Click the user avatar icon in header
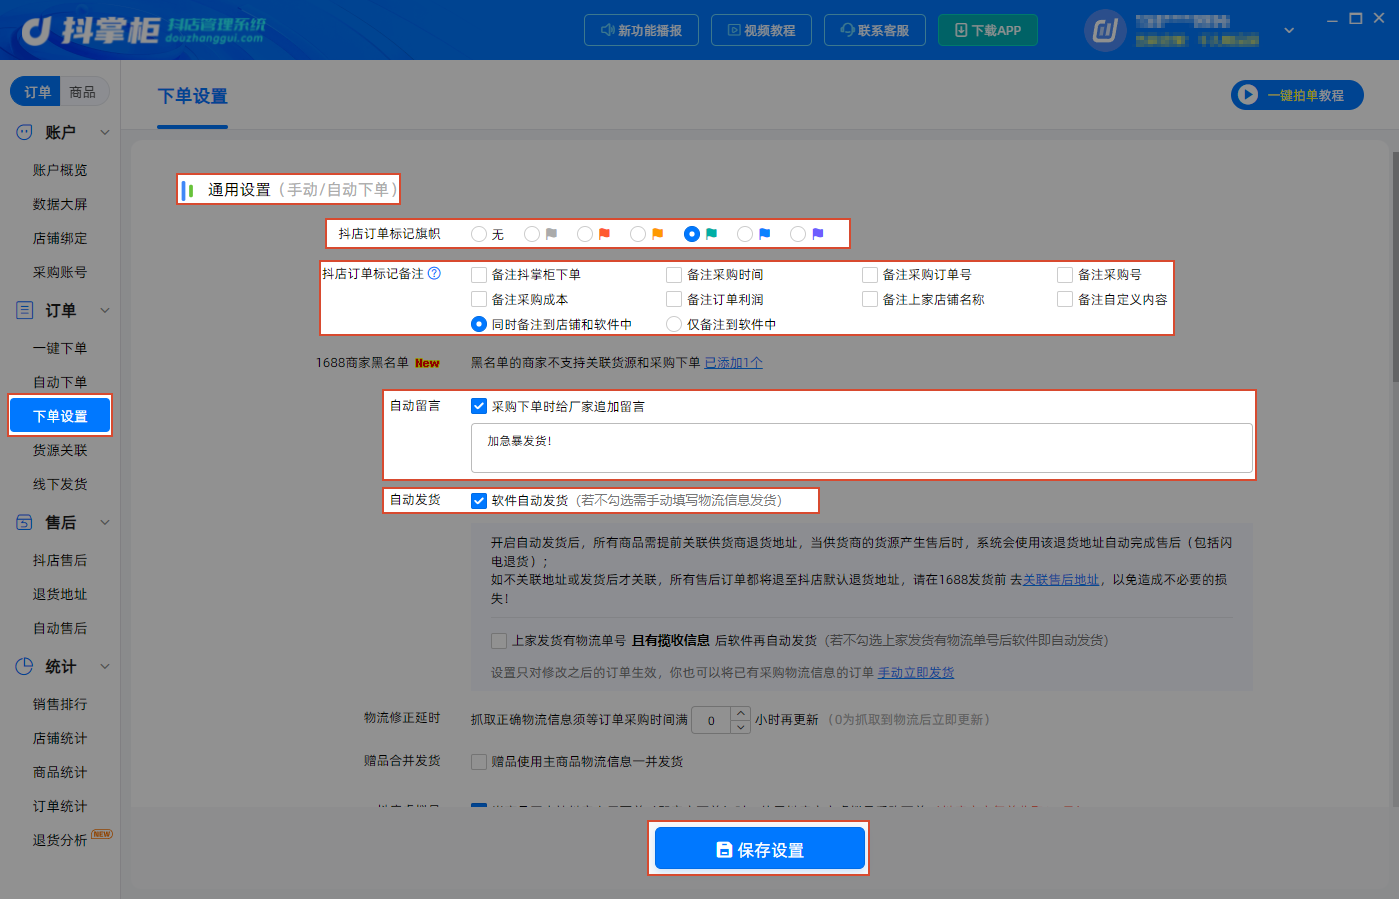 [x=1105, y=30]
